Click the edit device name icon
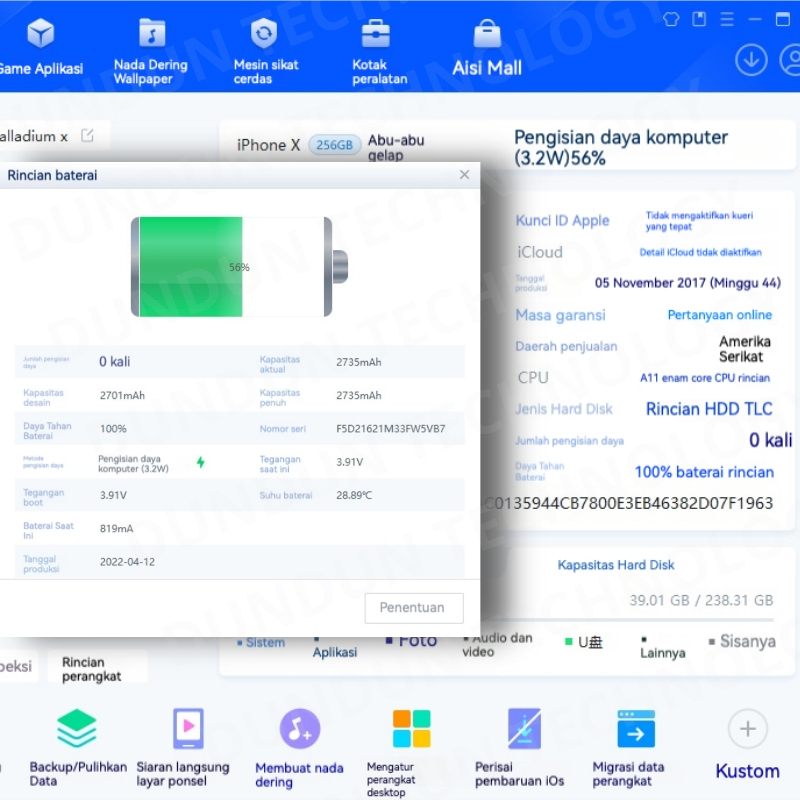The height and width of the screenshot is (800, 800). pos(88,136)
